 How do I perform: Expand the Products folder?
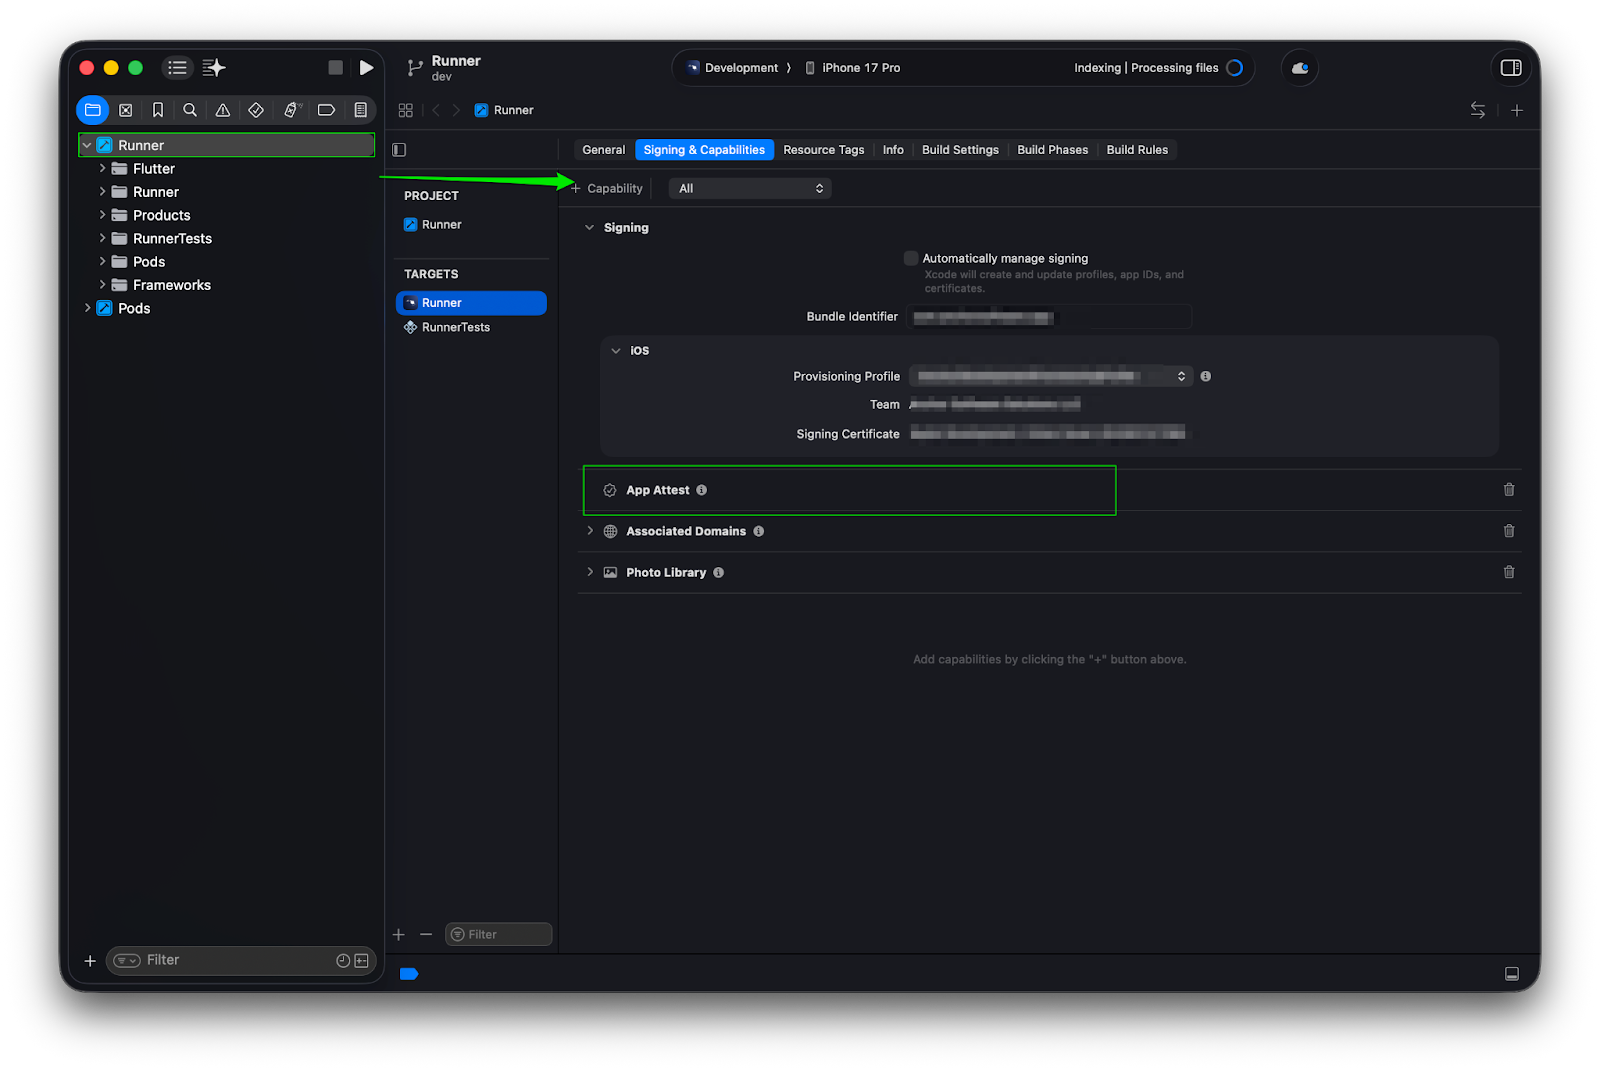tap(102, 215)
